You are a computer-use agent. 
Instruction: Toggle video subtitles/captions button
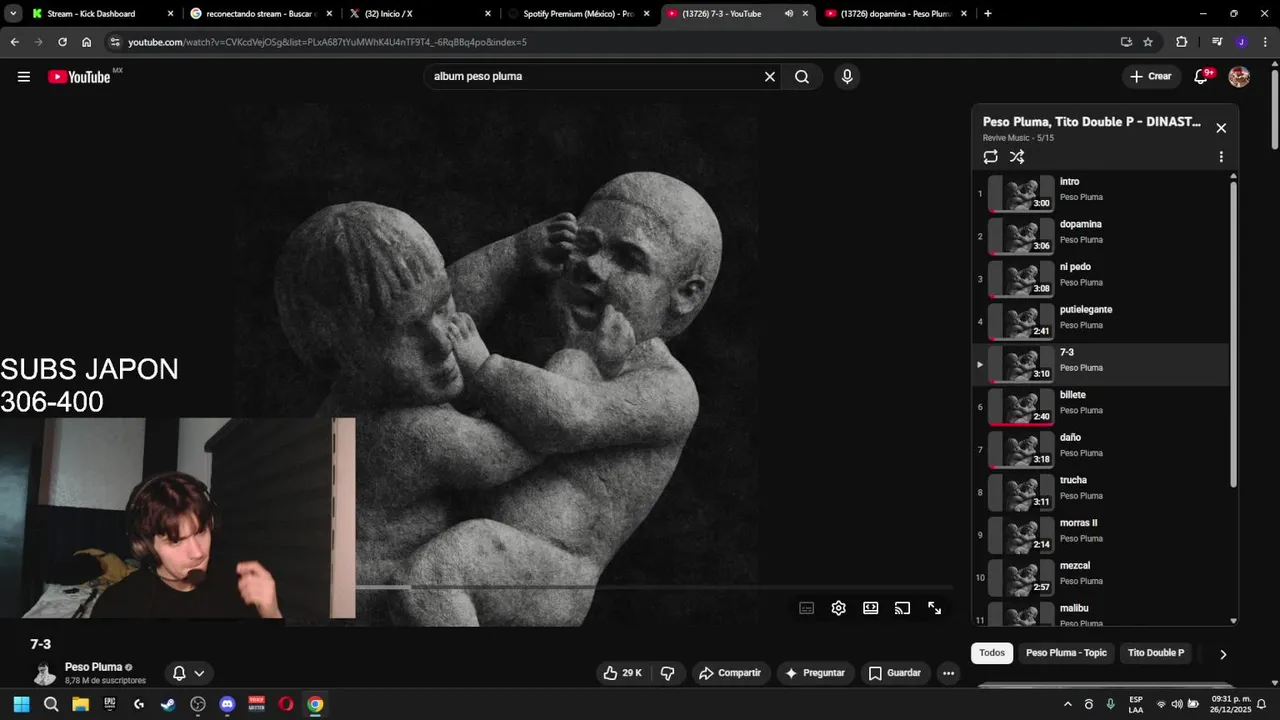pyautogui.click(x=807, y=608)
